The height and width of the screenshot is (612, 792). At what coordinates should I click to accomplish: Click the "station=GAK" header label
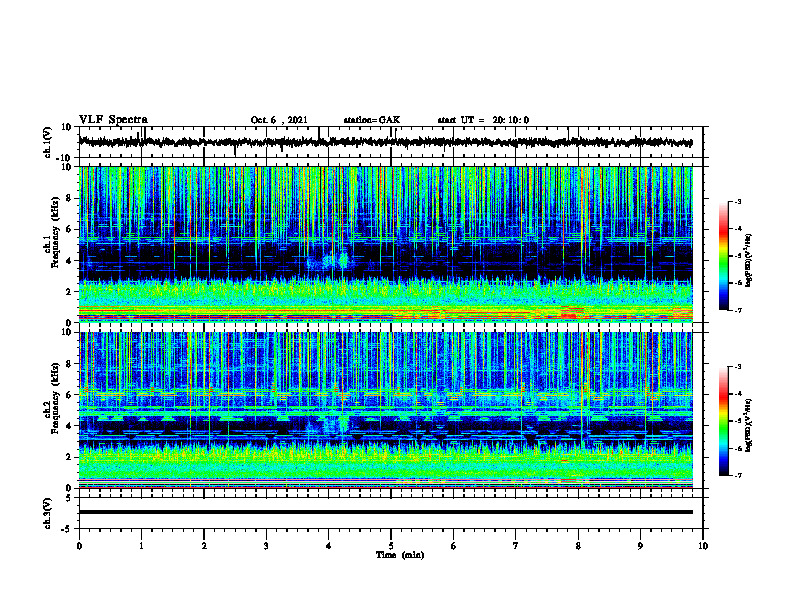tap(372, 120)
